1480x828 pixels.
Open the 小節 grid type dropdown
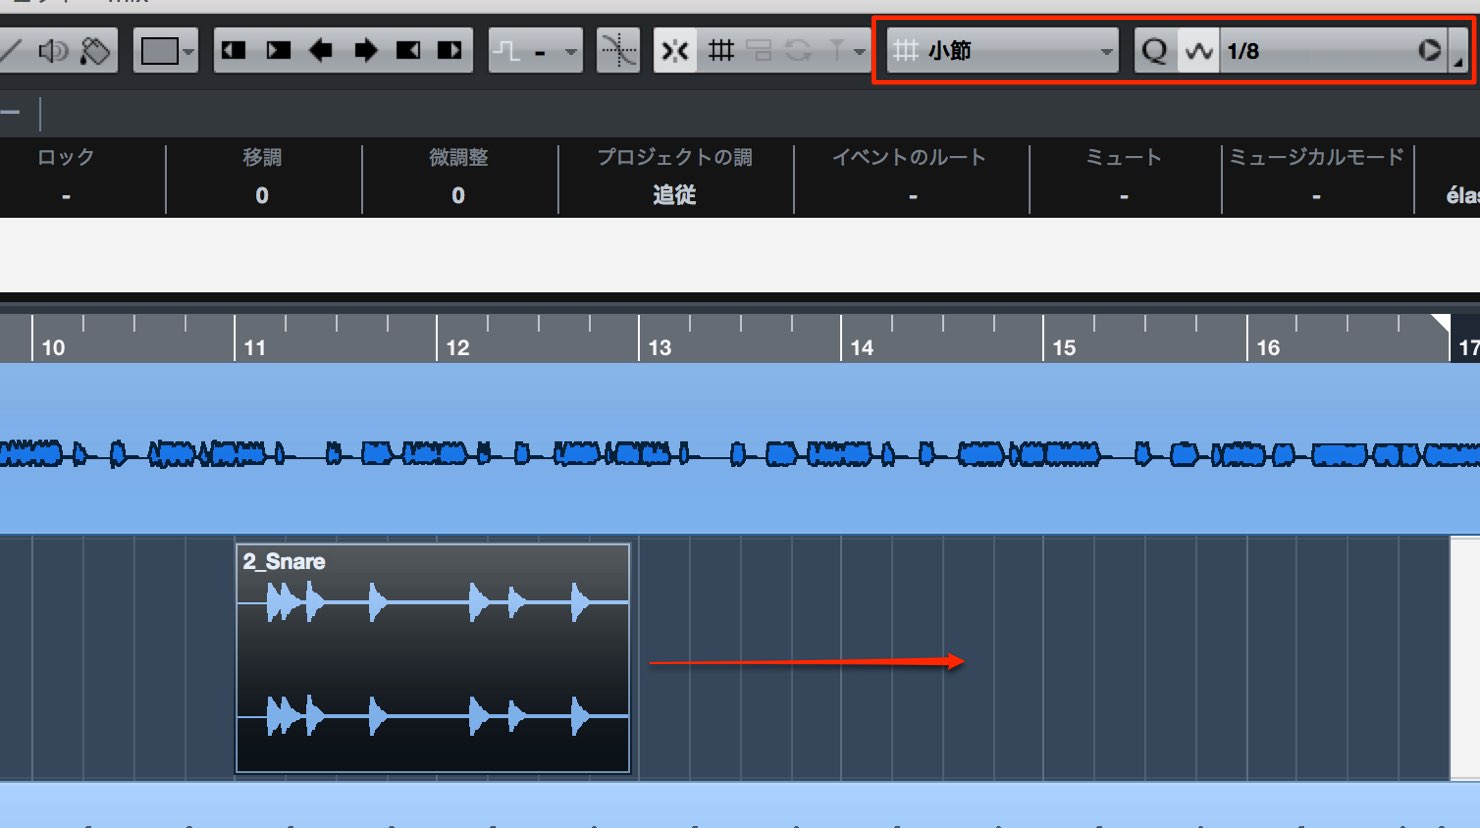click(1002, 51)
